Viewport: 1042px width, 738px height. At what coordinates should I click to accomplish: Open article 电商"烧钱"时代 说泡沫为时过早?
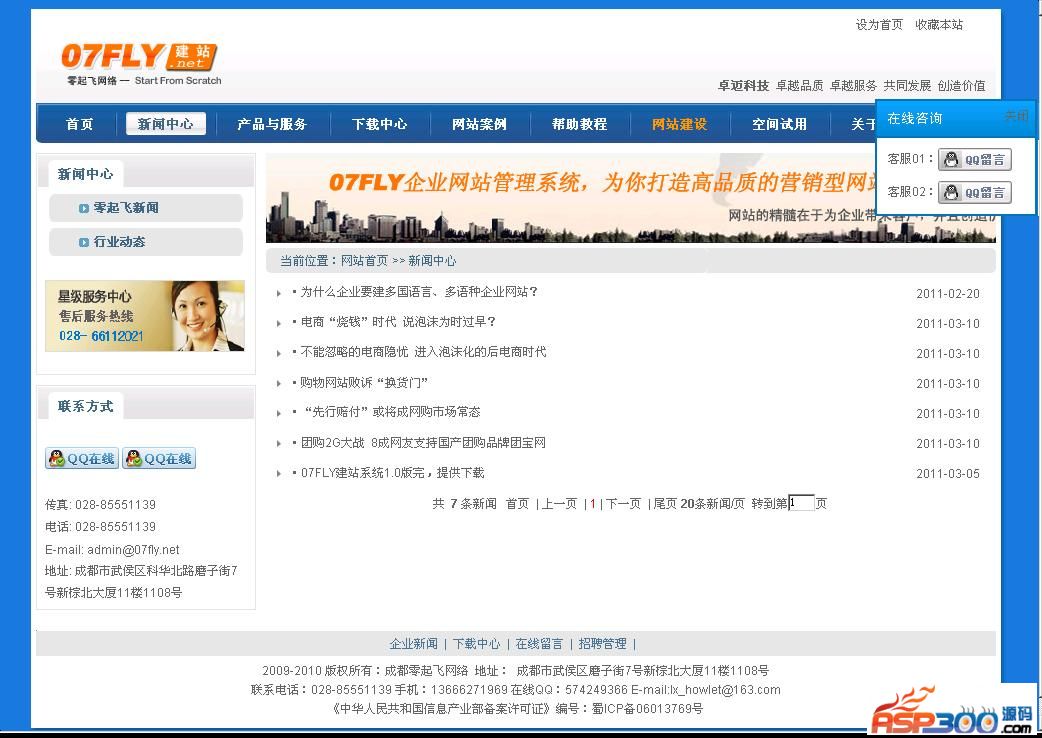(x=398, y=322)
